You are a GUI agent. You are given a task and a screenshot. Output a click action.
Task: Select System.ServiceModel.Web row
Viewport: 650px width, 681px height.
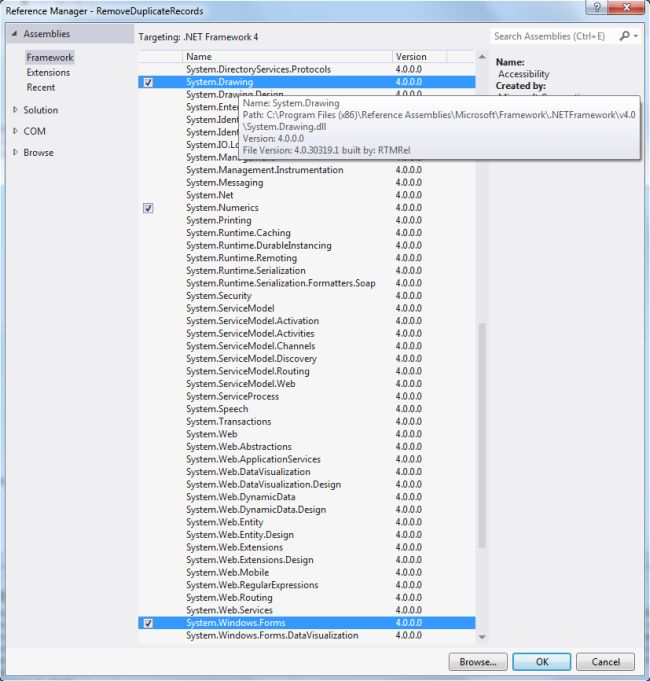(x=307, y=384)
